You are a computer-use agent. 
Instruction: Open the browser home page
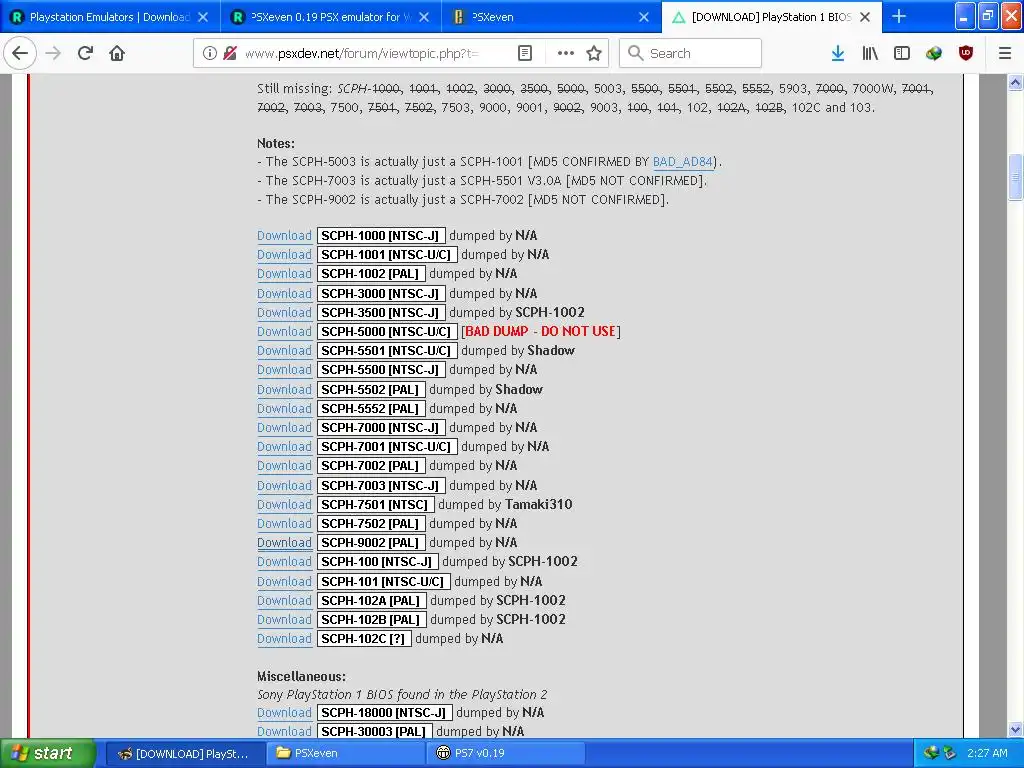pyautogui.click(x=117, y=53)
